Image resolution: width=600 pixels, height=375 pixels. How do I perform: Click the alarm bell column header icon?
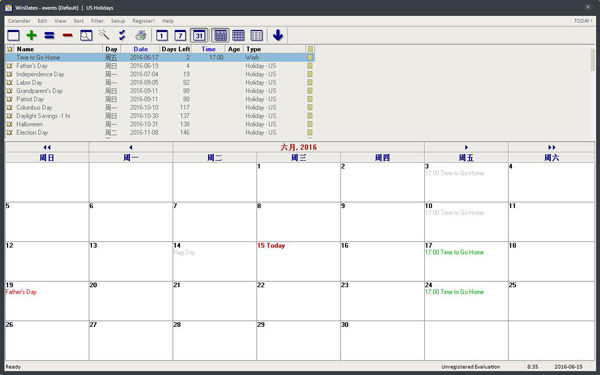[x=10, y=49]
